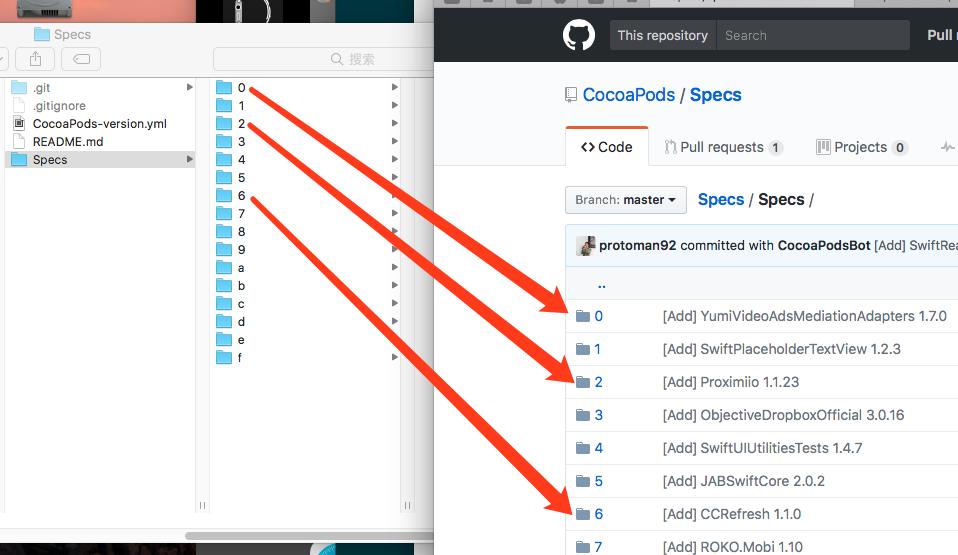Expand the Specs folder disclosure arrow
The height and width of the screenshot is (555, 958).
tap(189, 160)
